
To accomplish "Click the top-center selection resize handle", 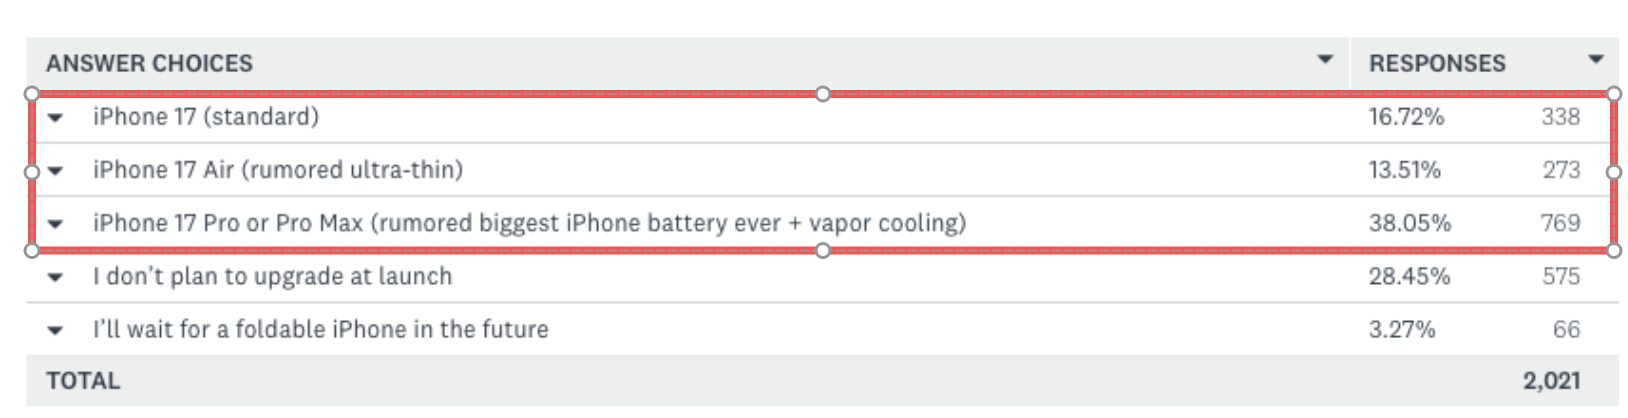I will pos(822,94).
